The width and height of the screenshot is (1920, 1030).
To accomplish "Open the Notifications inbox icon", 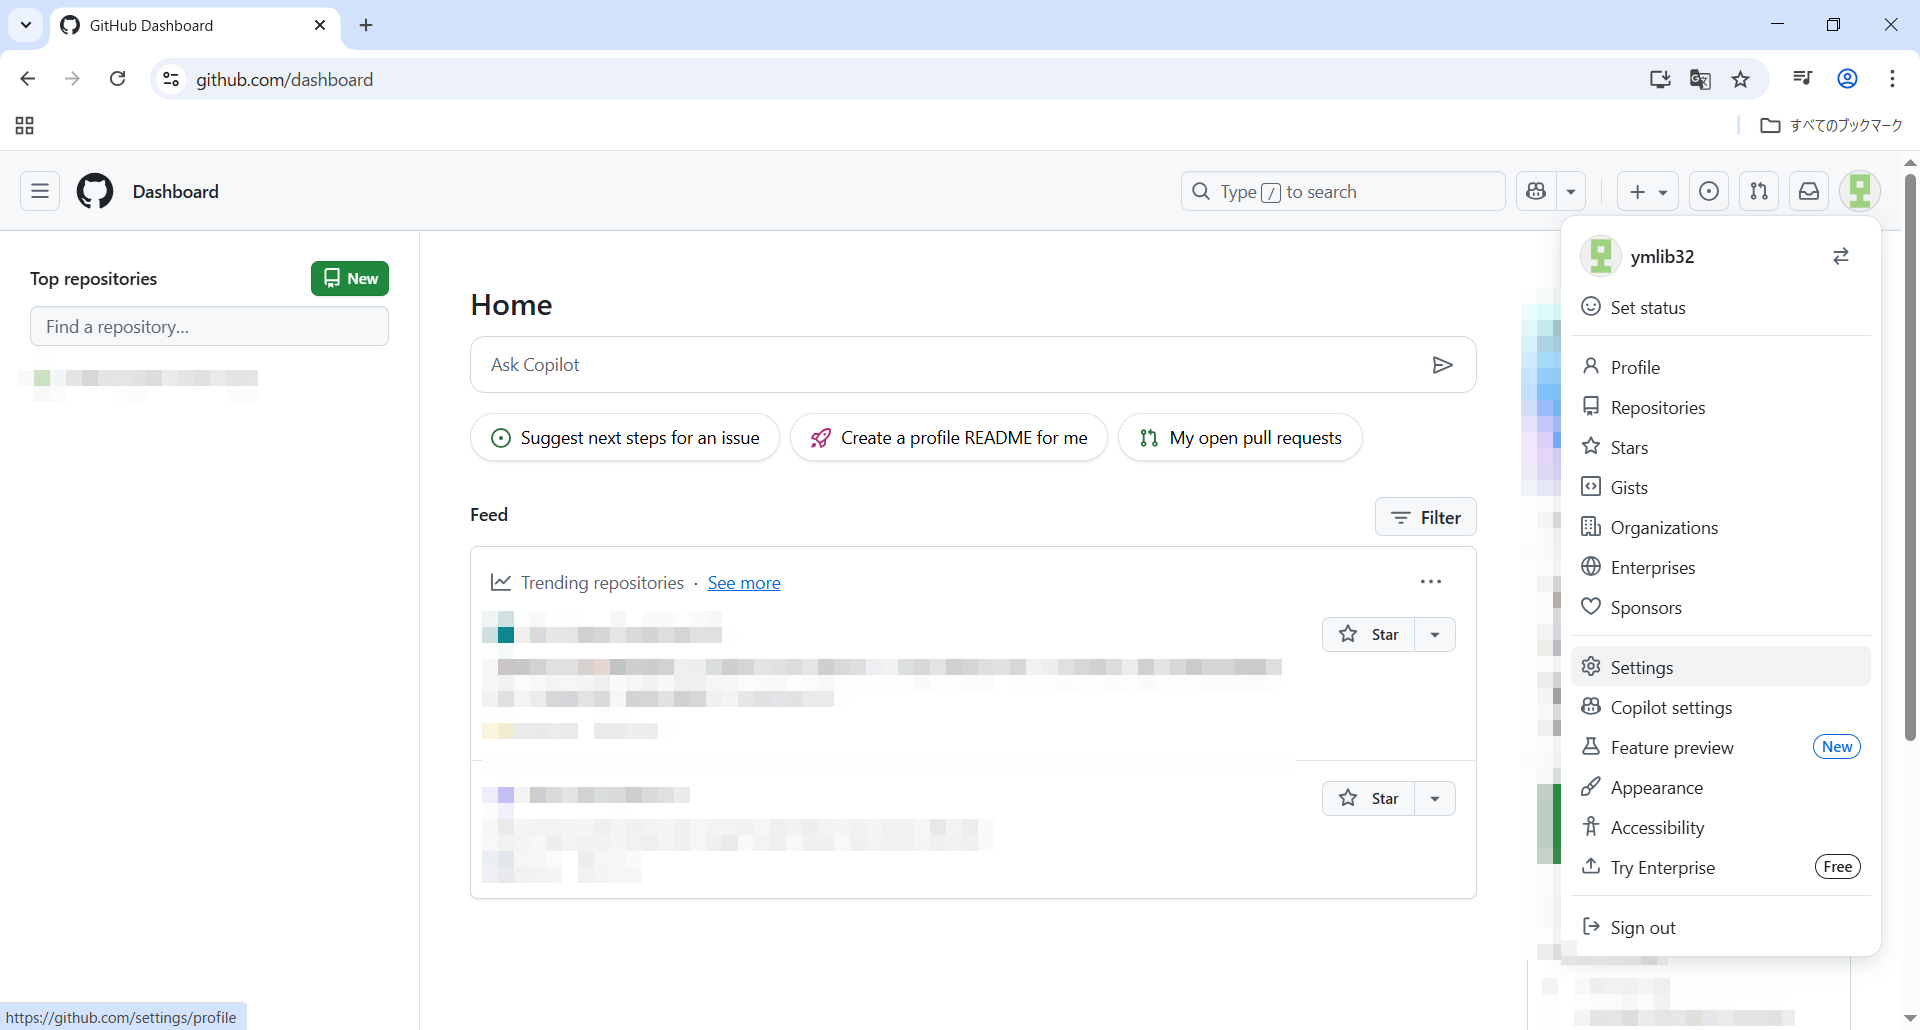I will 1809,191.
